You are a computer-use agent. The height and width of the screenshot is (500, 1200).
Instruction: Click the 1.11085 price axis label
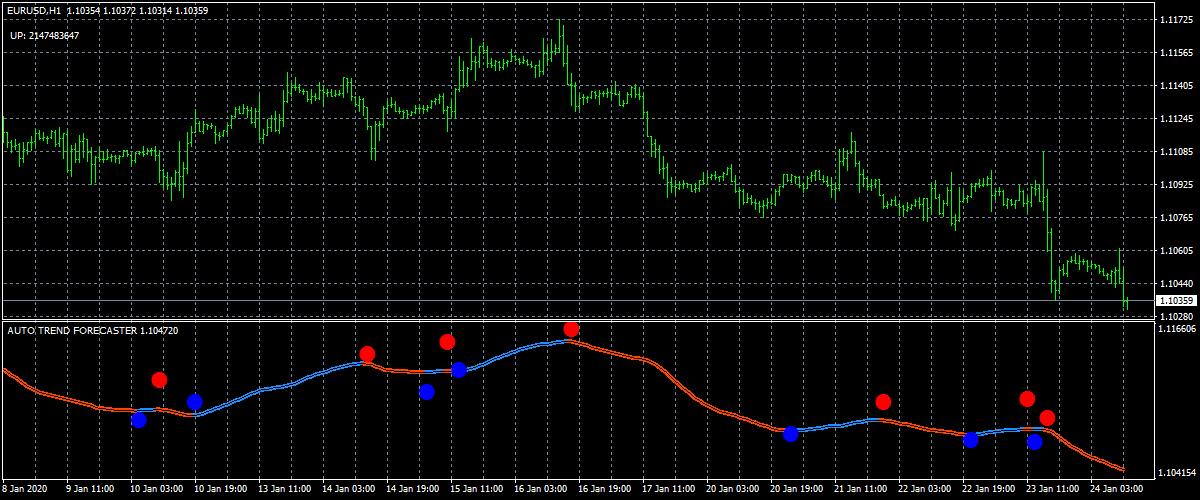[x=1175, y=152]
